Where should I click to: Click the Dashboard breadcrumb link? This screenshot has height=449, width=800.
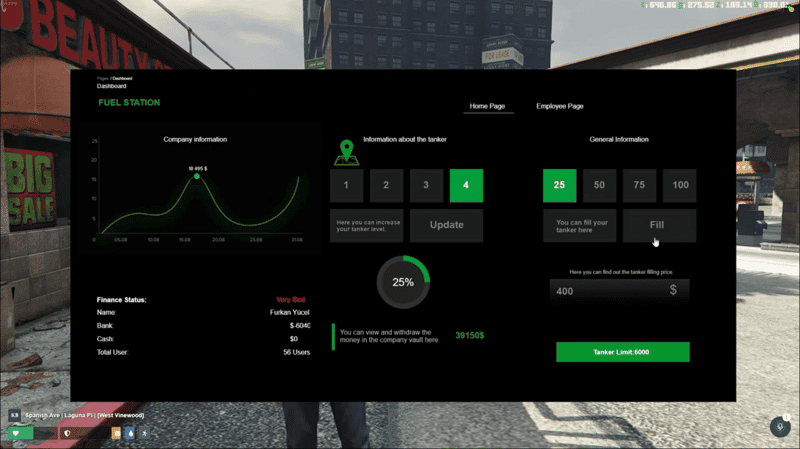(x=122, y=79)
